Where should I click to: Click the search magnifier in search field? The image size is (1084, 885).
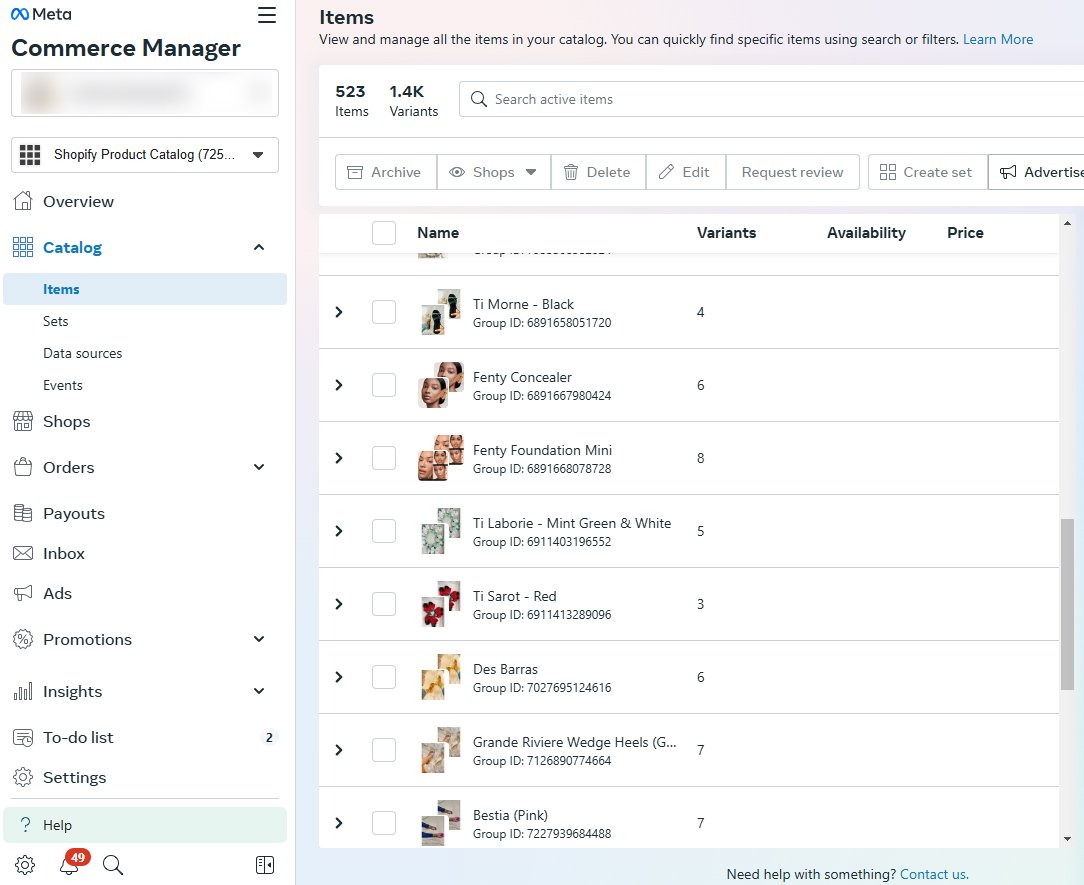click(x=478, y=99)
